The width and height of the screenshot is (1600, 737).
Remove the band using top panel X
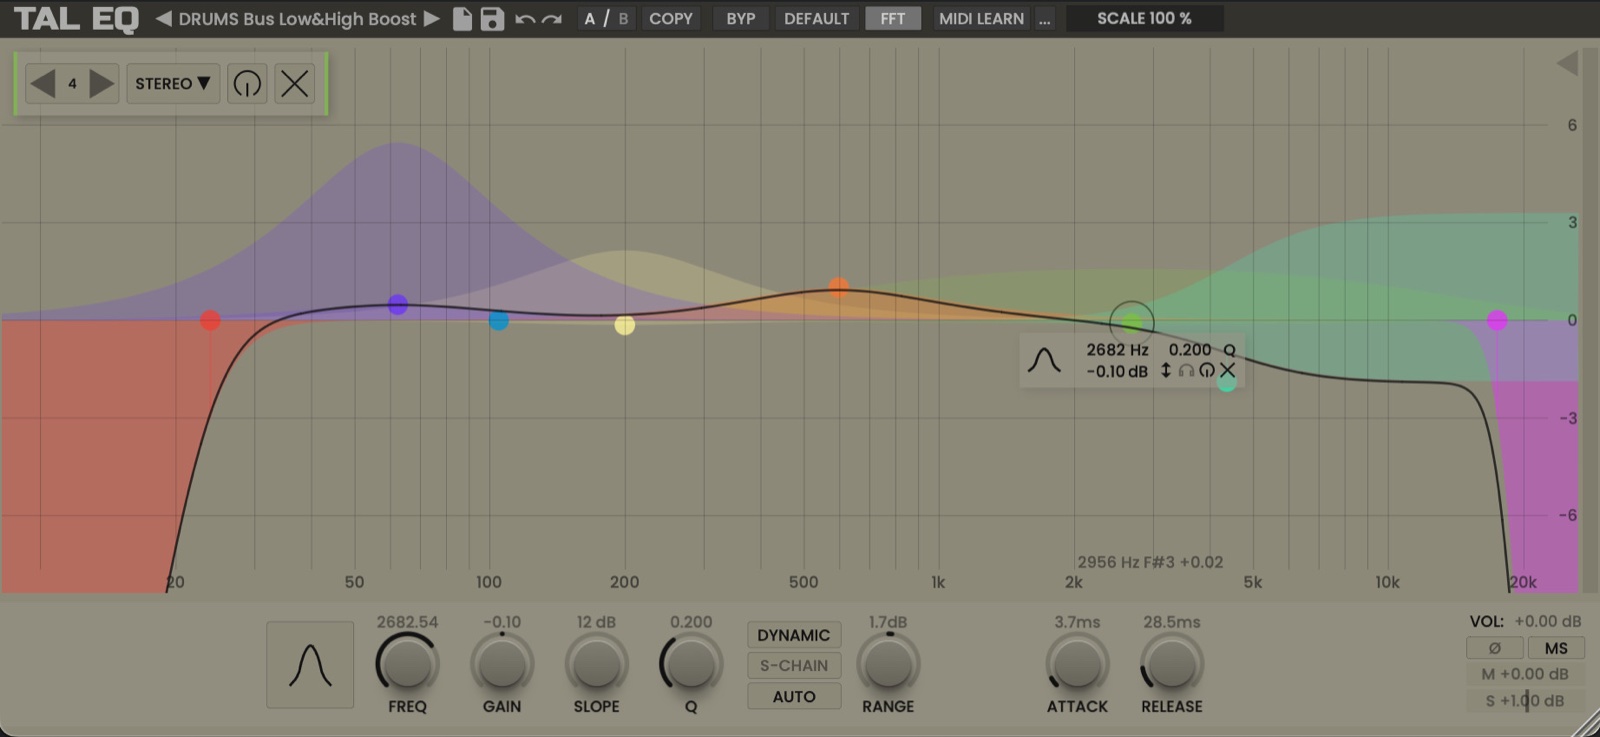(x=295, y=84)
